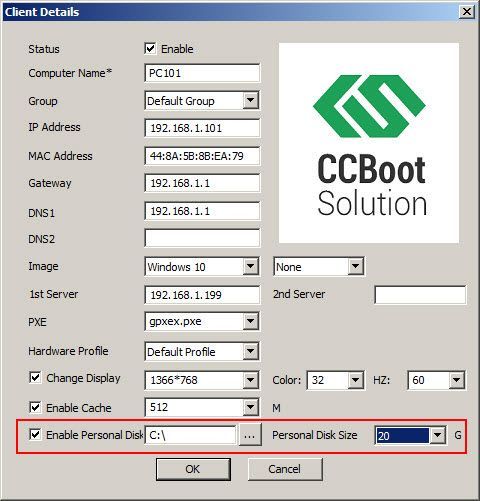Close the Client Details dialog
The height and width of the screenshot is (501, 480).
467,12
